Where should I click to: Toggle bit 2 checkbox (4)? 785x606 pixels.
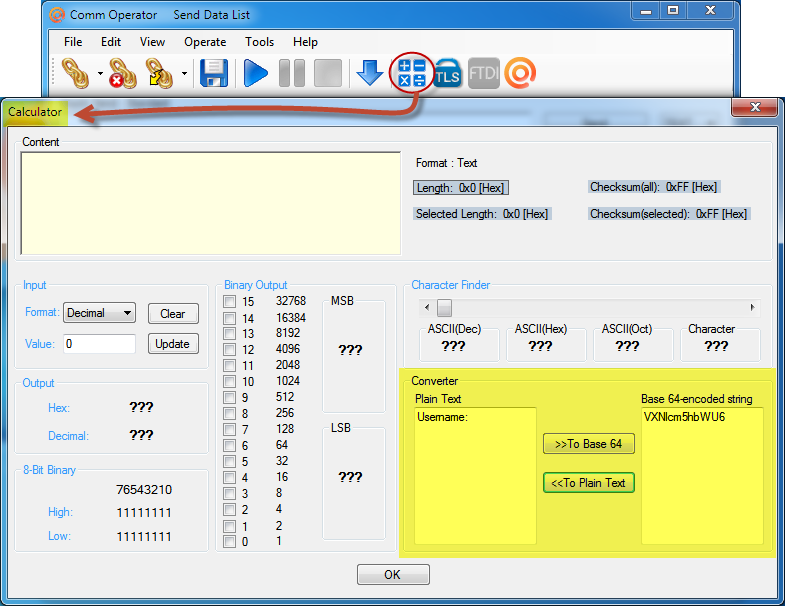(230, 509)
